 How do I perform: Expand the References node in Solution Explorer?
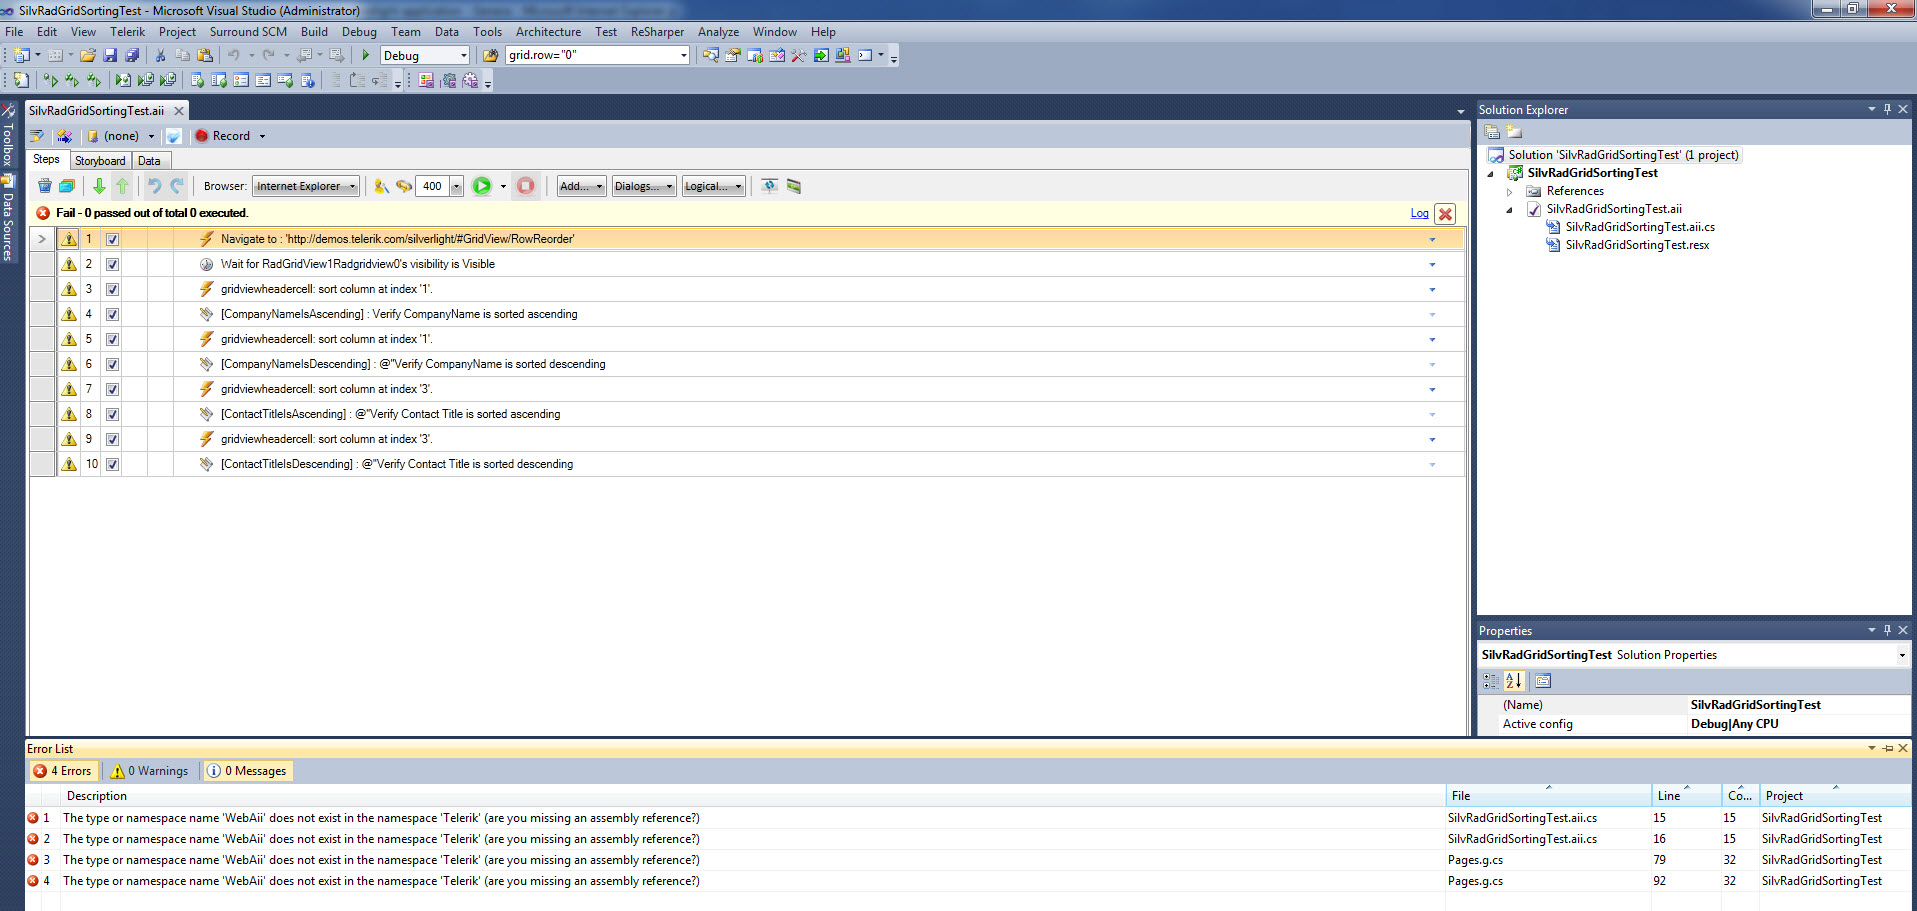(x=1510, y=191)
